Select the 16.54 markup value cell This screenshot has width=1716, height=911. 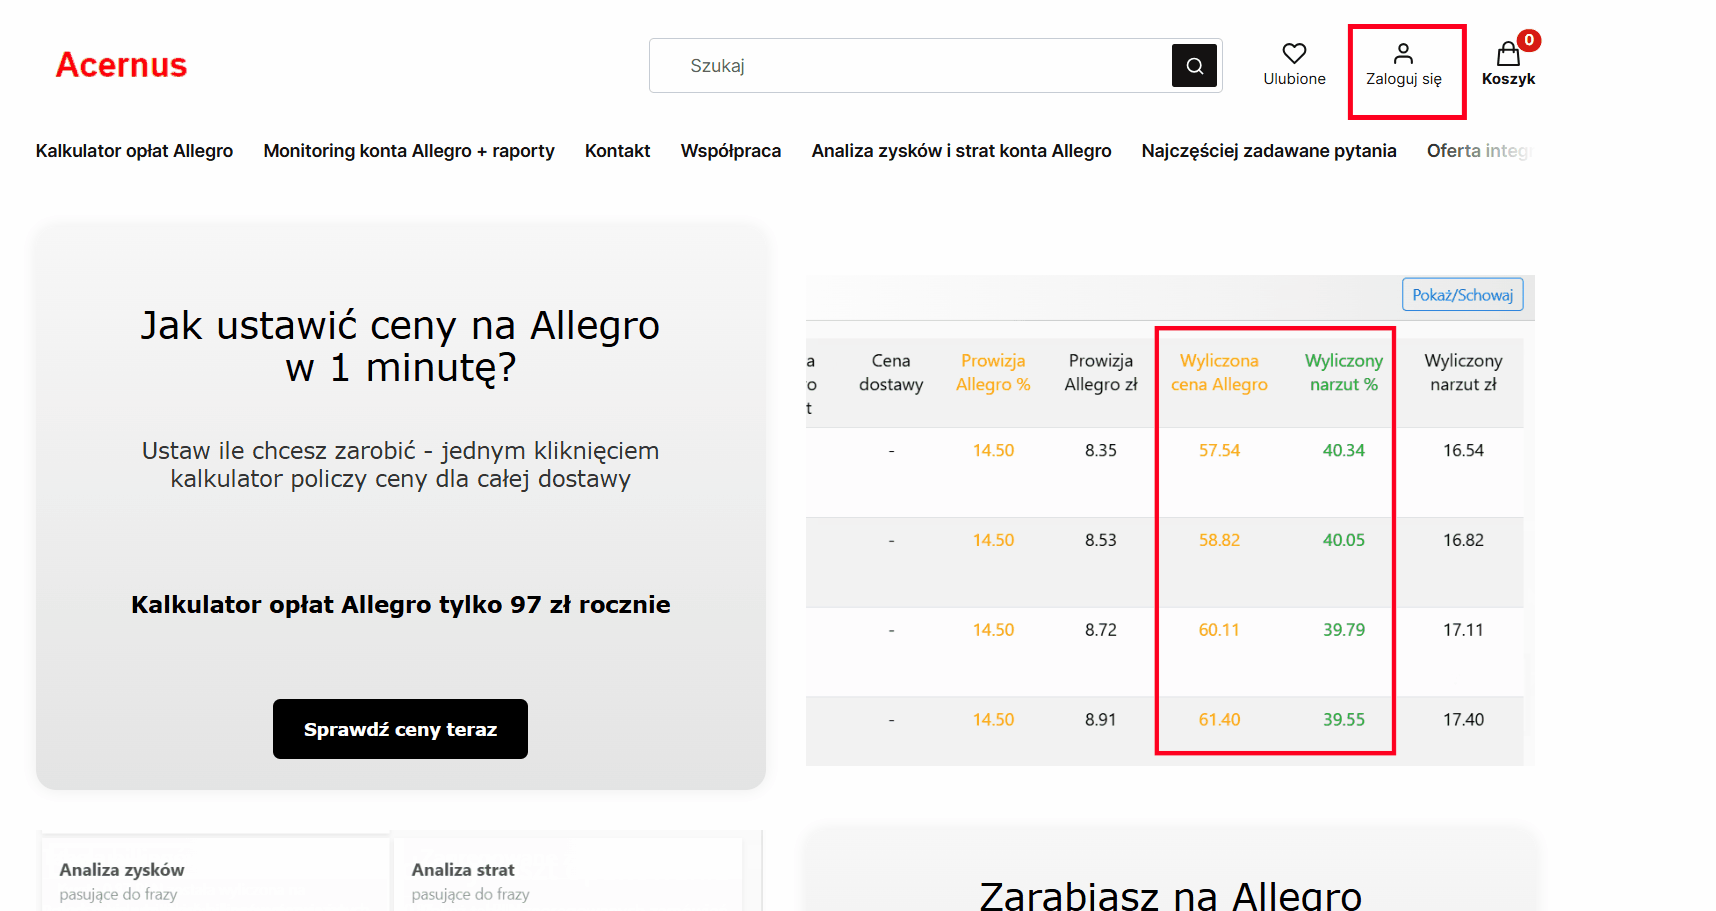coord(1463,451)
